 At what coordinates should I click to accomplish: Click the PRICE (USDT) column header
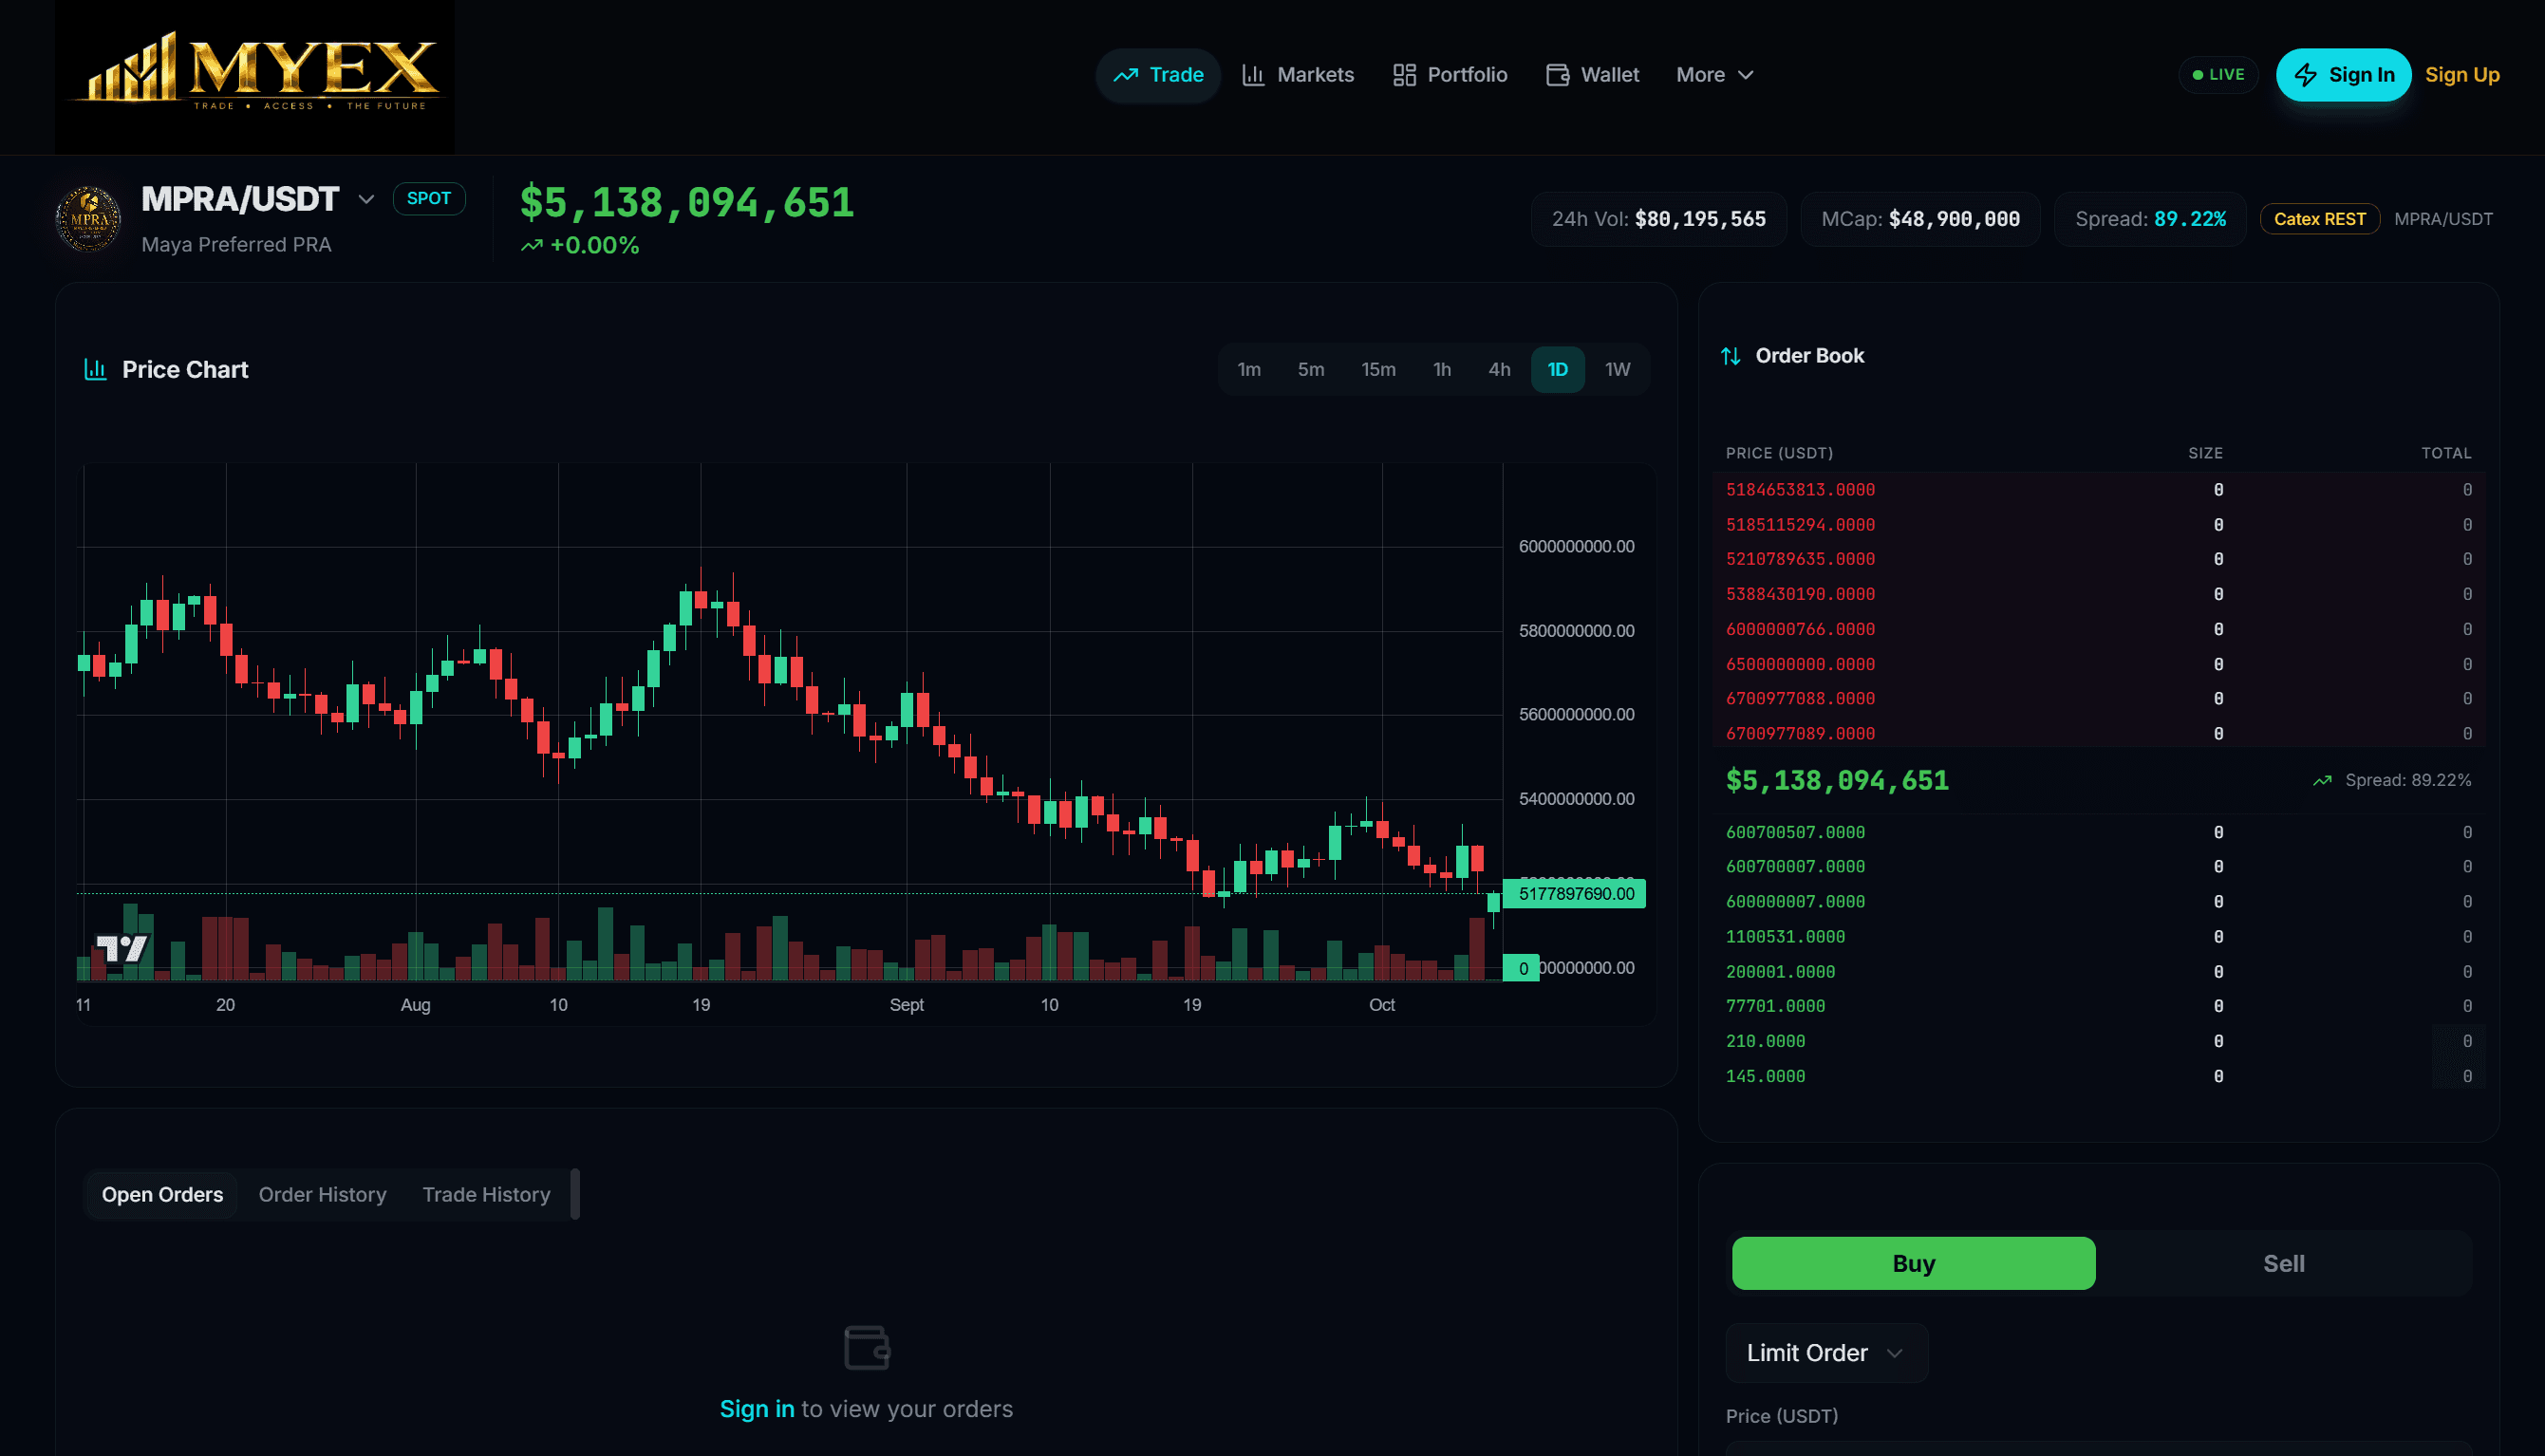tap(1779, 453)
